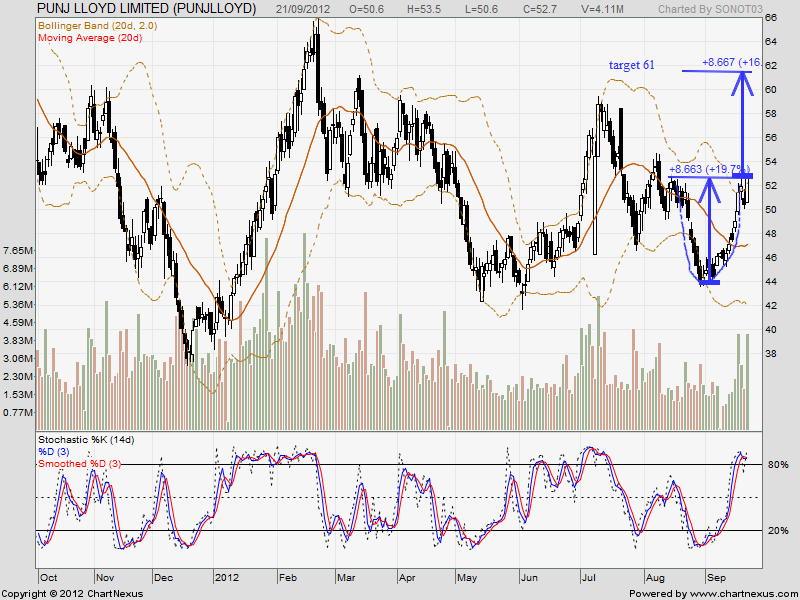This screenshot has width=800, height=600.
Task: Click the 2012 year label on time axis
Action: 227,578
